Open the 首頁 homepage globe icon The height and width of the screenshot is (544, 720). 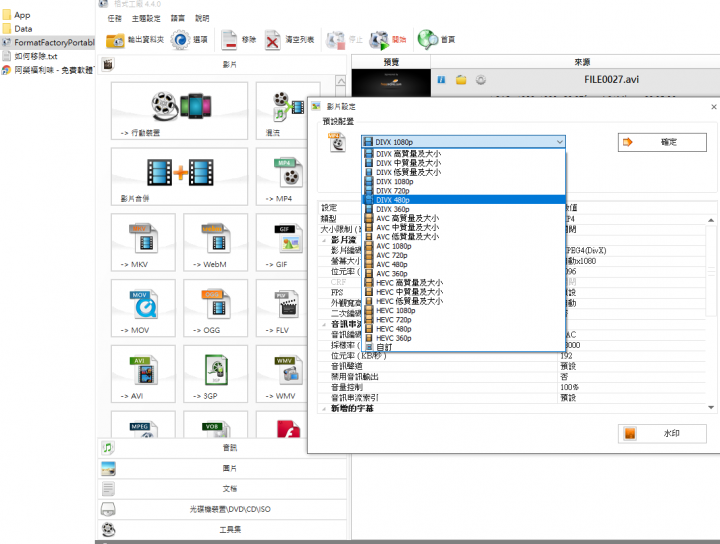point(436,40)
